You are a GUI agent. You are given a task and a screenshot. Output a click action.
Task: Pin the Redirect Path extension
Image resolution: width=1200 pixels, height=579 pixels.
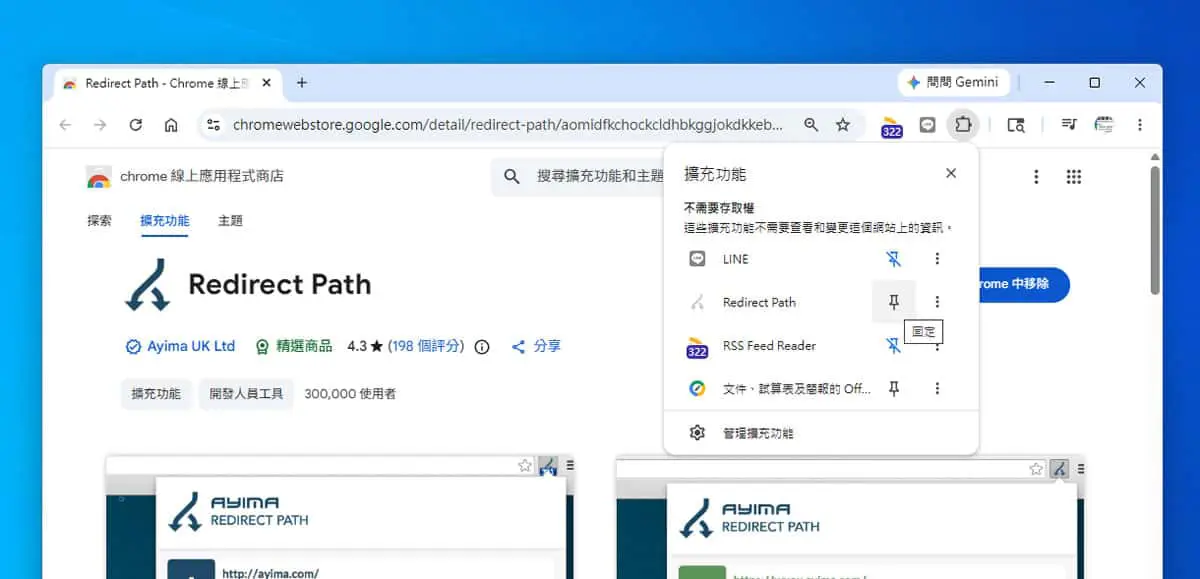click(894, 302)
